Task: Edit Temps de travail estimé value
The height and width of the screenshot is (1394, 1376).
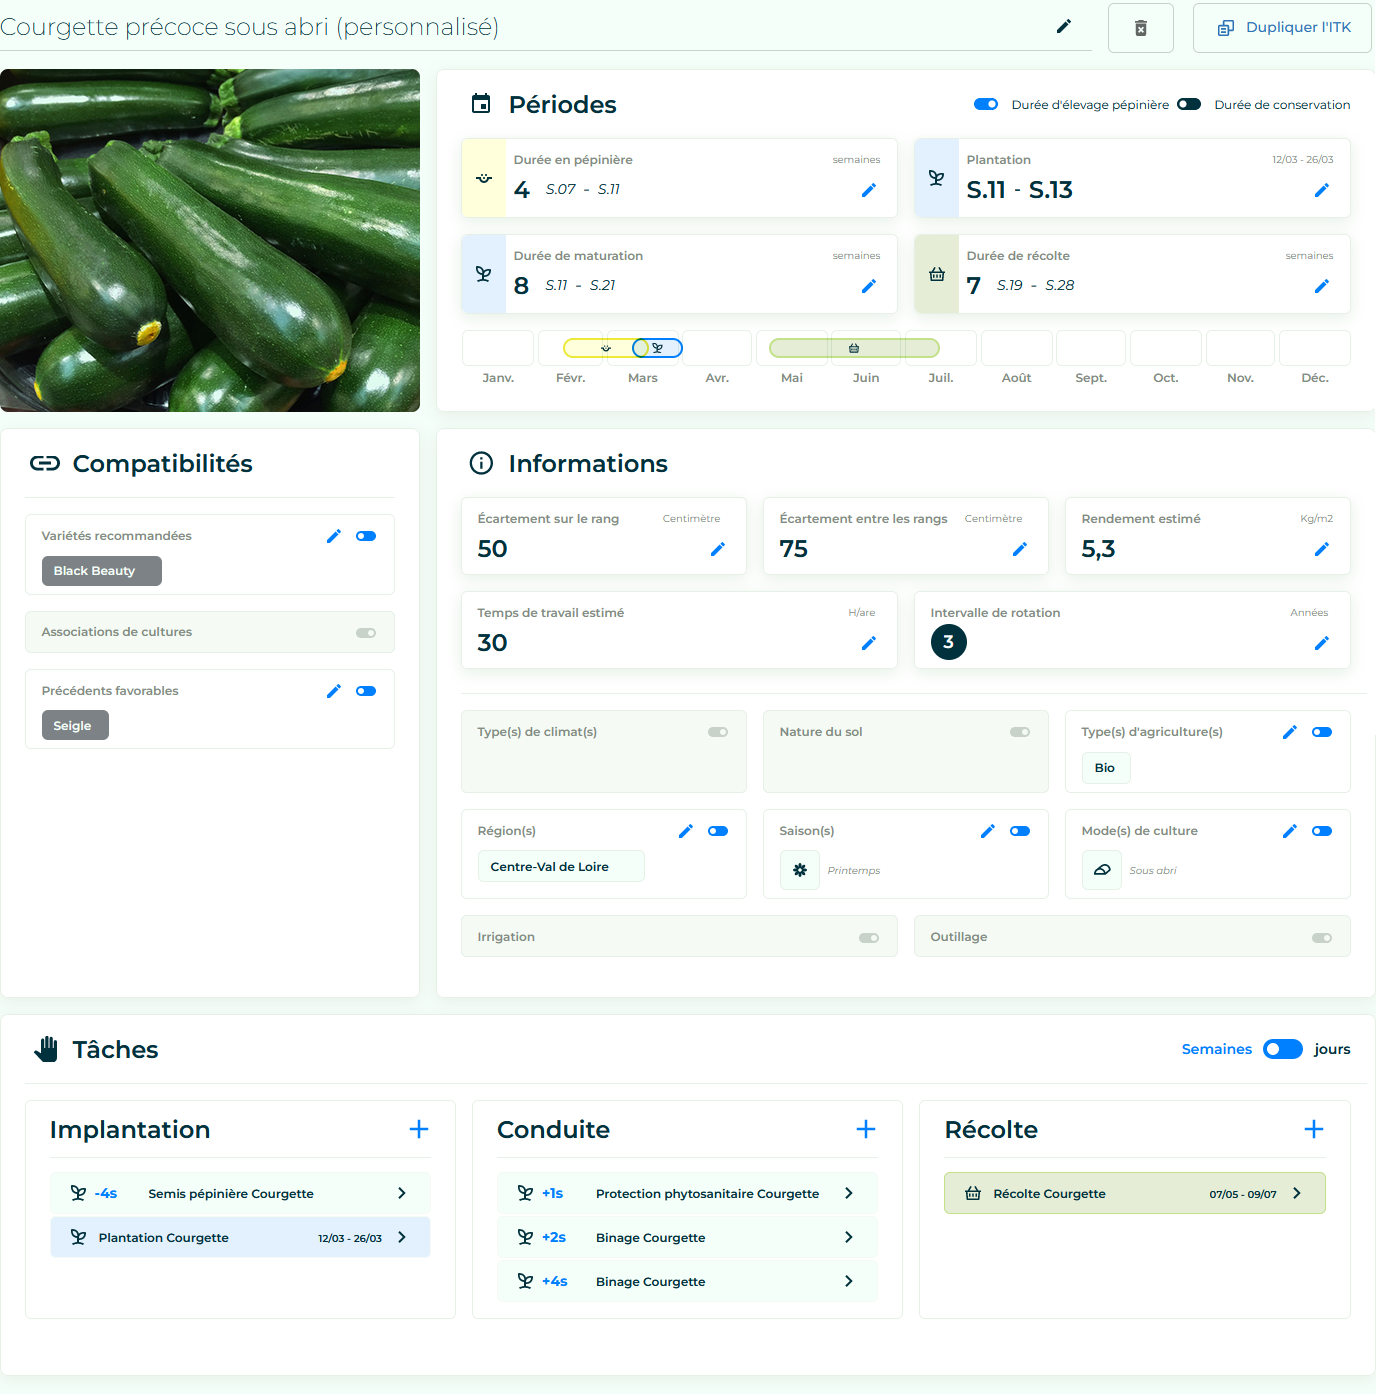Action: pyautogui.click(x=869, y=643)
